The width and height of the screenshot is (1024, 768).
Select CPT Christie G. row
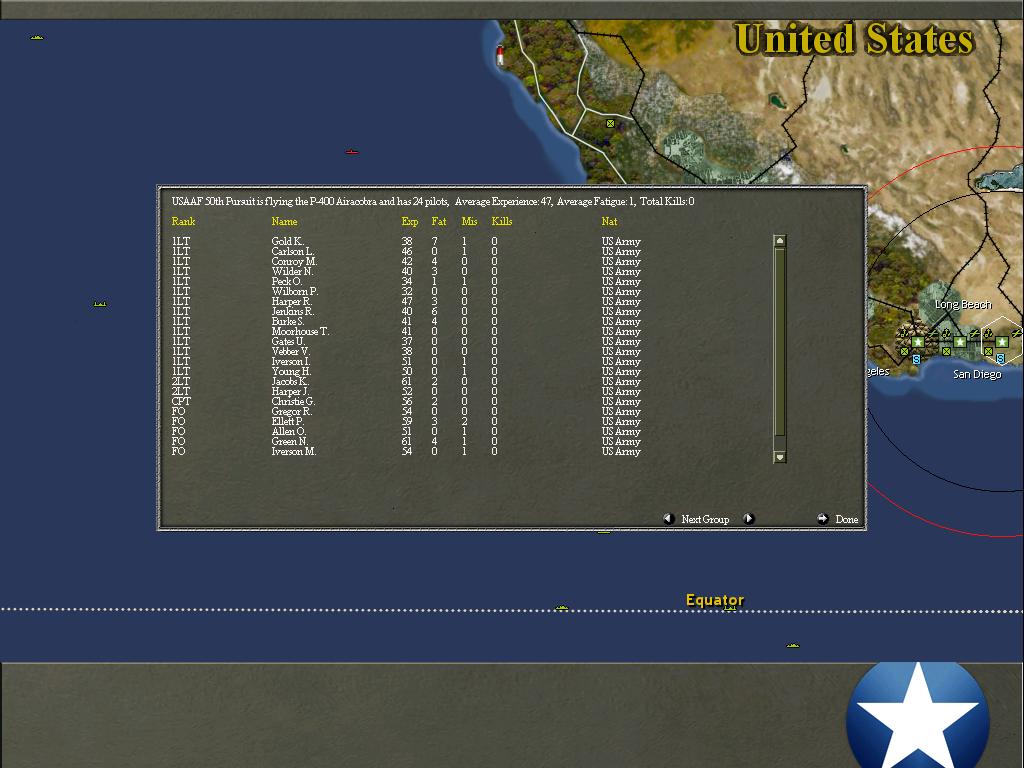coord(406,402)
